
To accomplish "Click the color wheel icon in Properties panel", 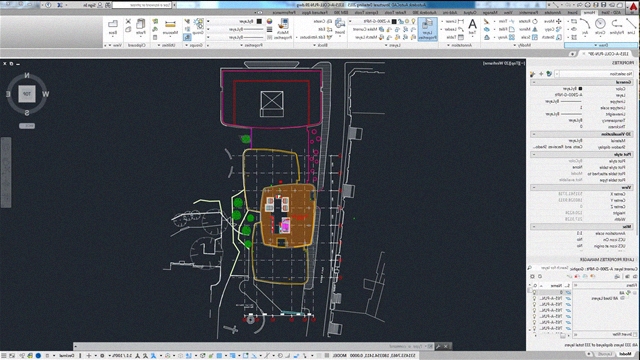I will click(x=269, y=21).
